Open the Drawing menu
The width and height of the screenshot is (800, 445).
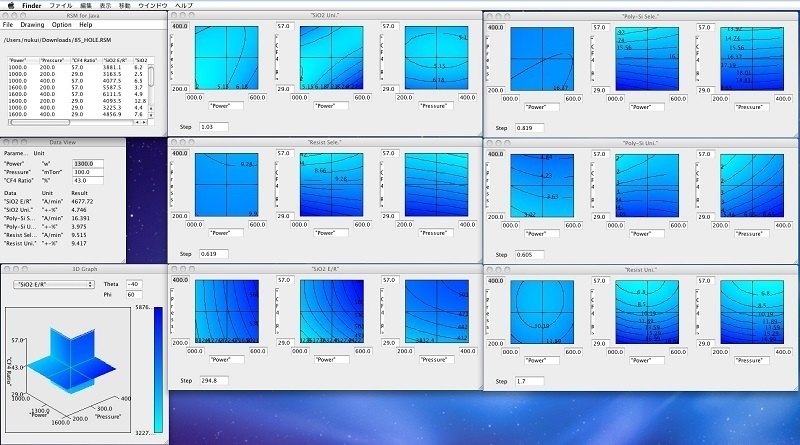31,24
